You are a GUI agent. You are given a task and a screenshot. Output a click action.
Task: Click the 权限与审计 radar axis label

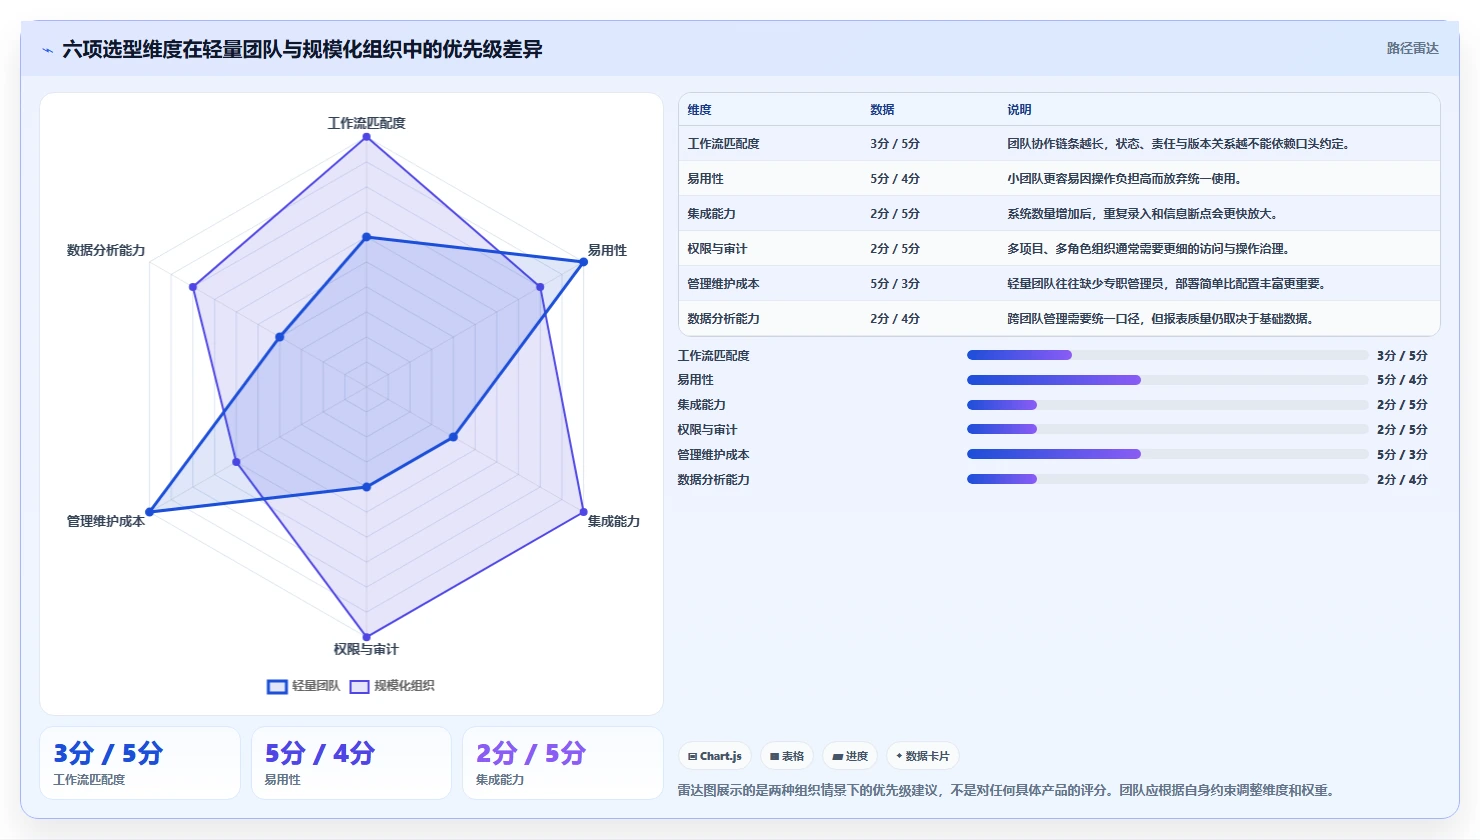[366, 649]
